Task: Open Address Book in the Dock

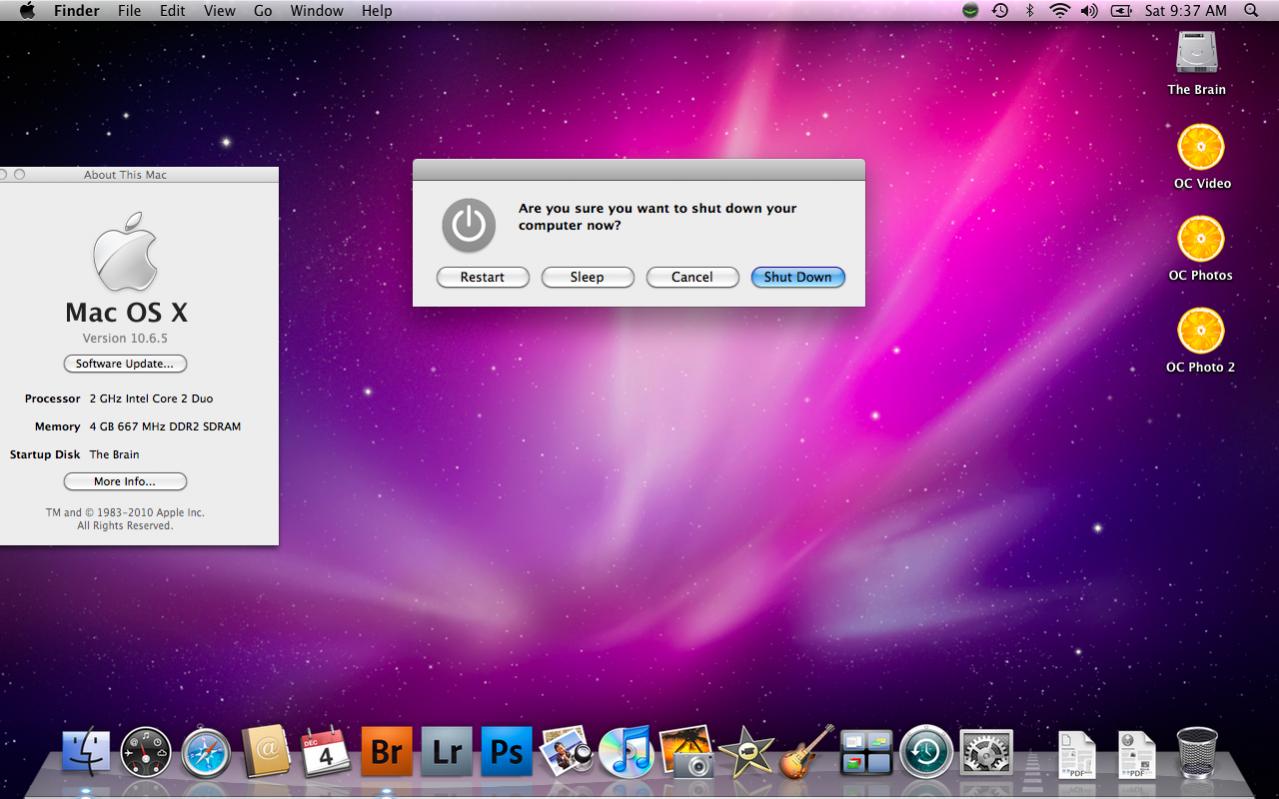Action: point(266,751)
